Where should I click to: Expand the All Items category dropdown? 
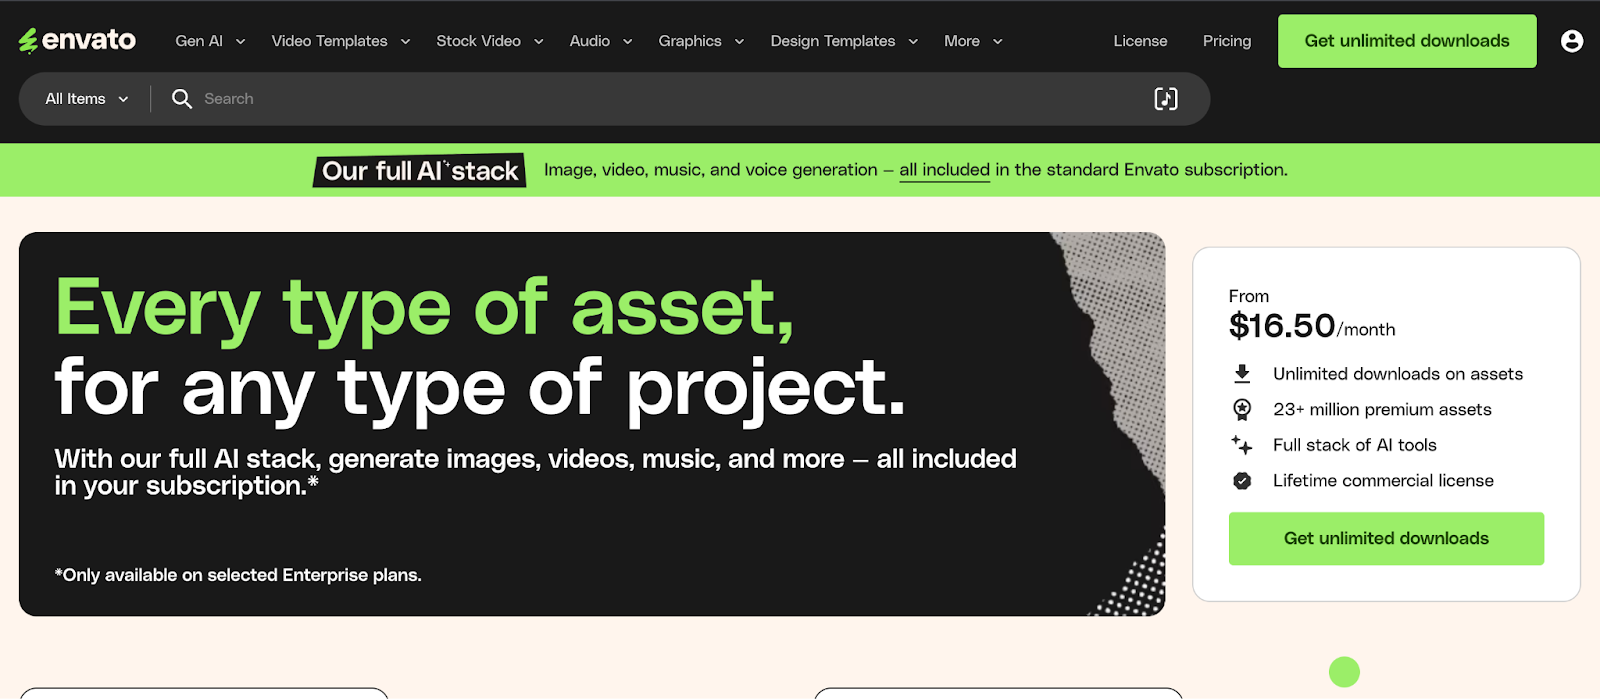[87, 99]
